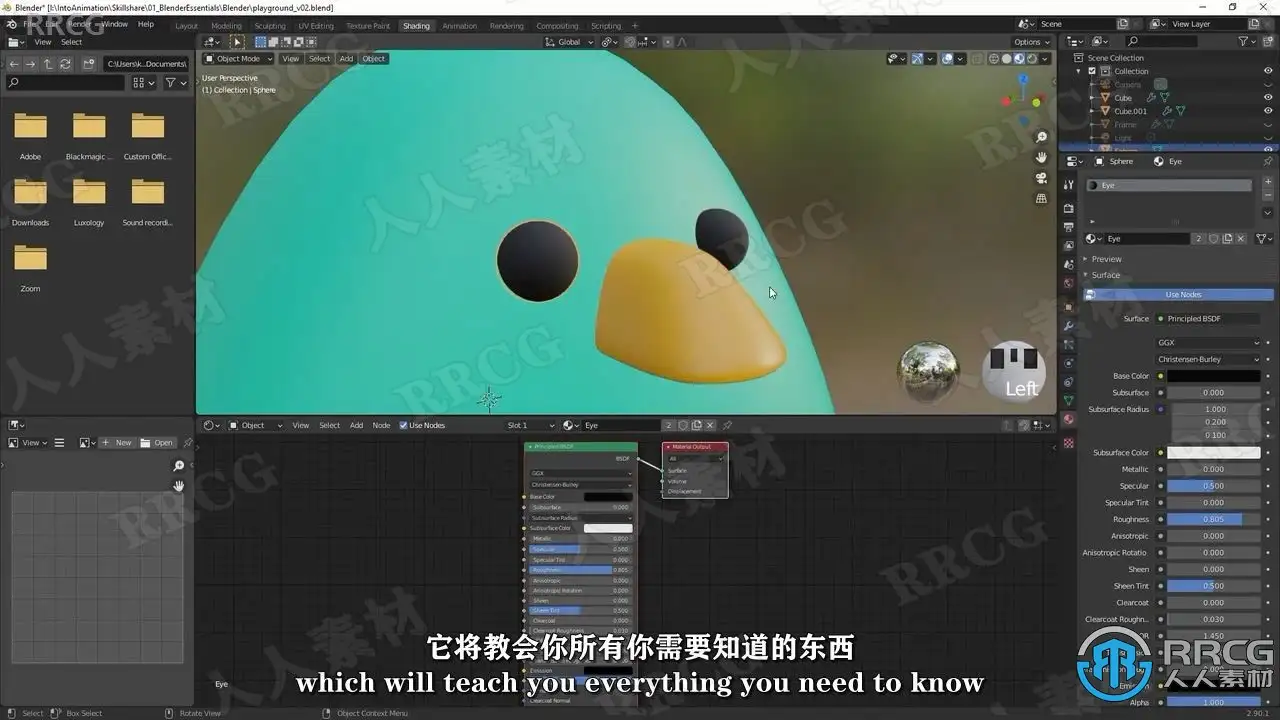
Task: Click the Subsurface Color swatch in properties
Action: 1214,453
